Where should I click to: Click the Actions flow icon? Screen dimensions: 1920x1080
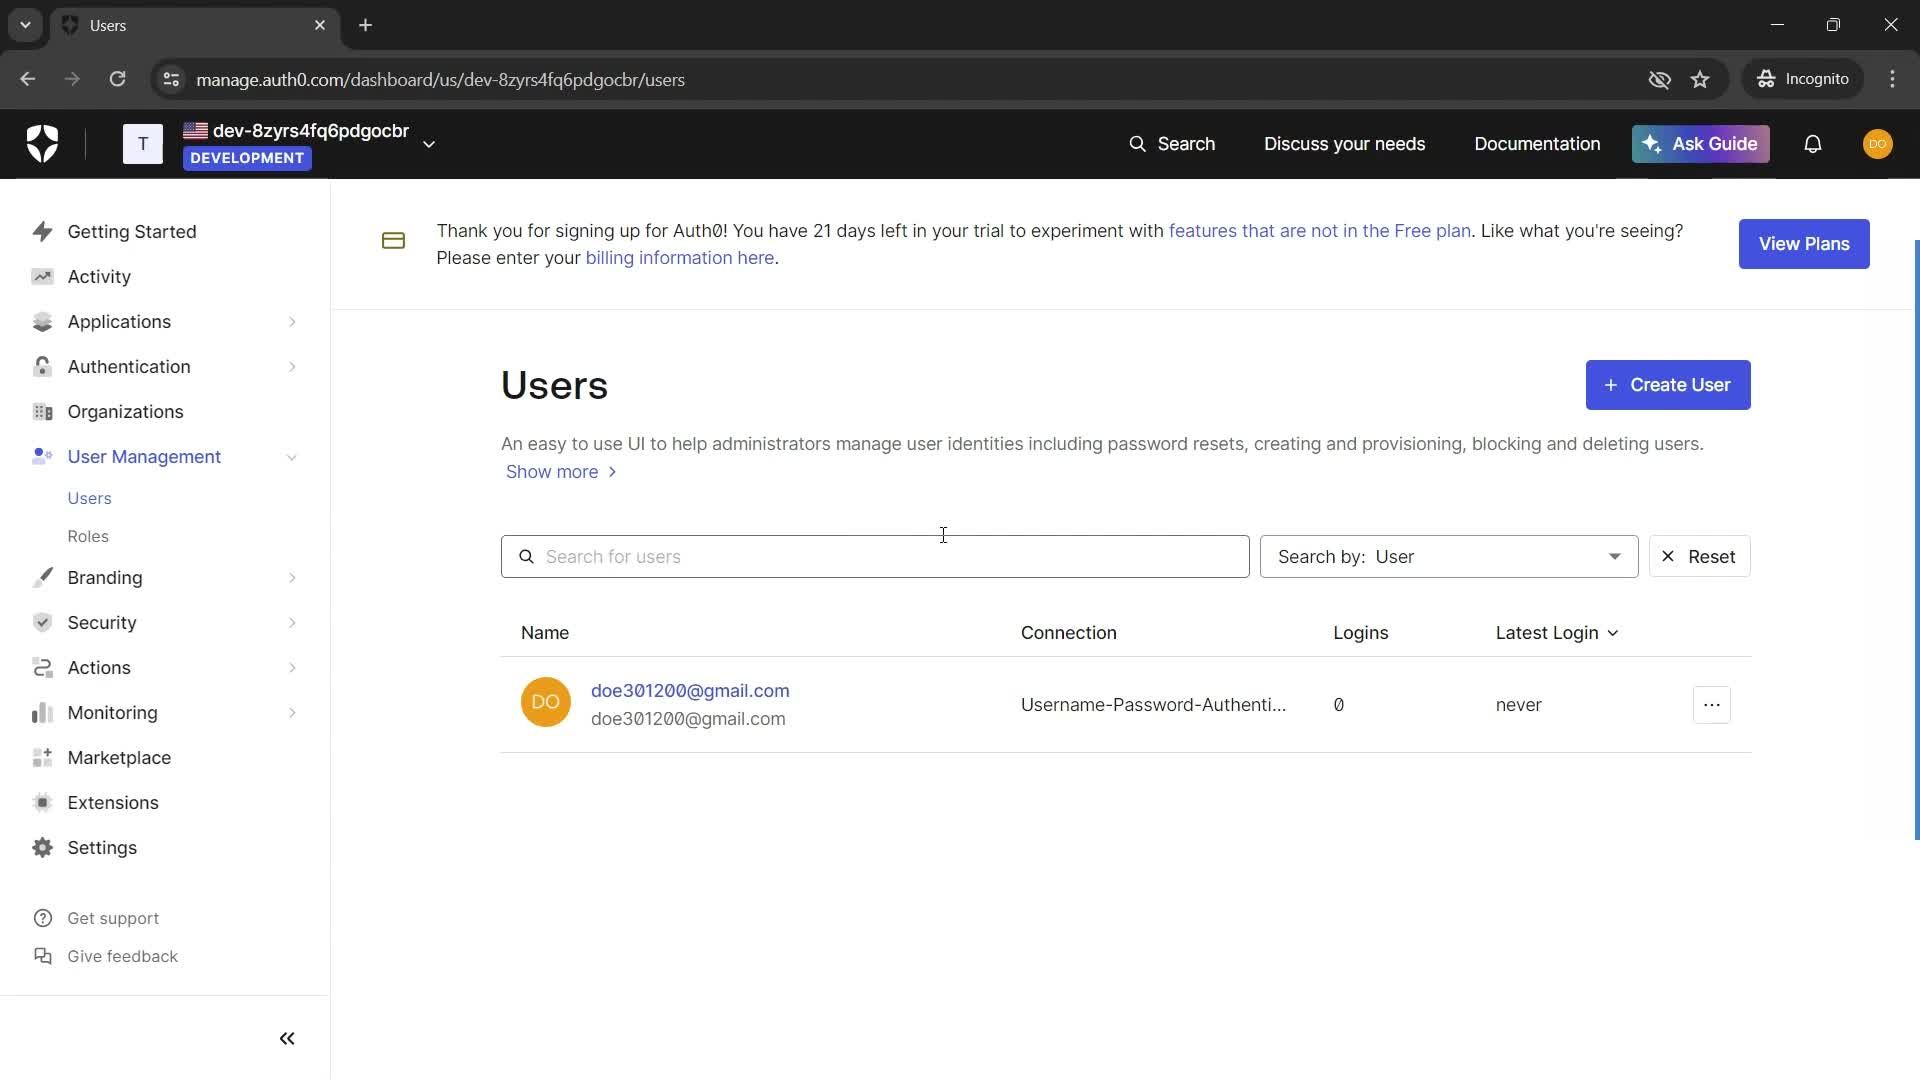[x=42, y=667]
